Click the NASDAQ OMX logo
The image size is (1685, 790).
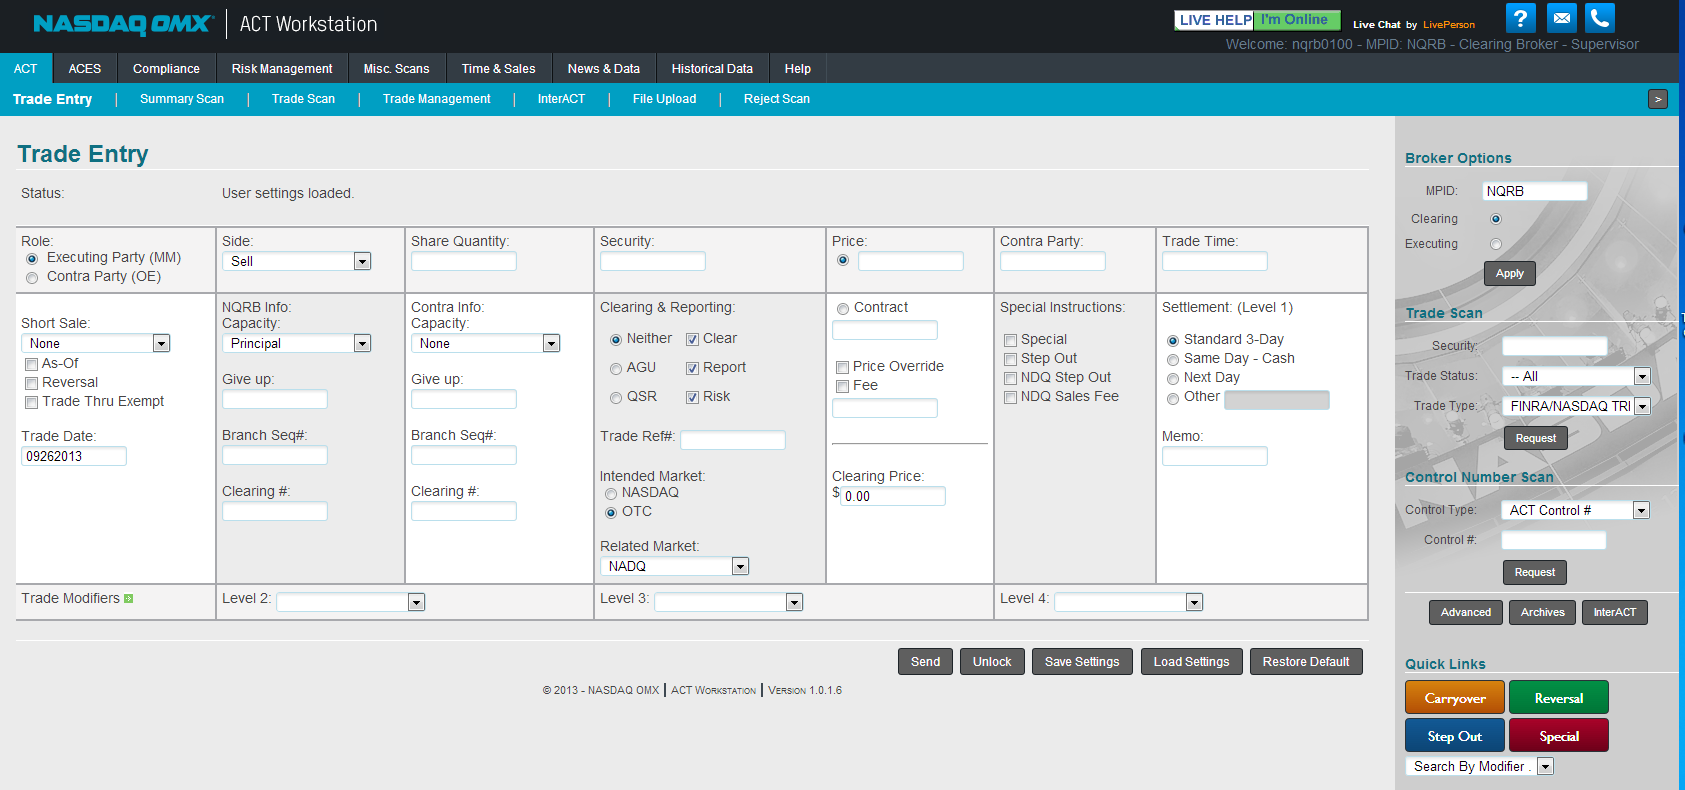tap(123, 24)
